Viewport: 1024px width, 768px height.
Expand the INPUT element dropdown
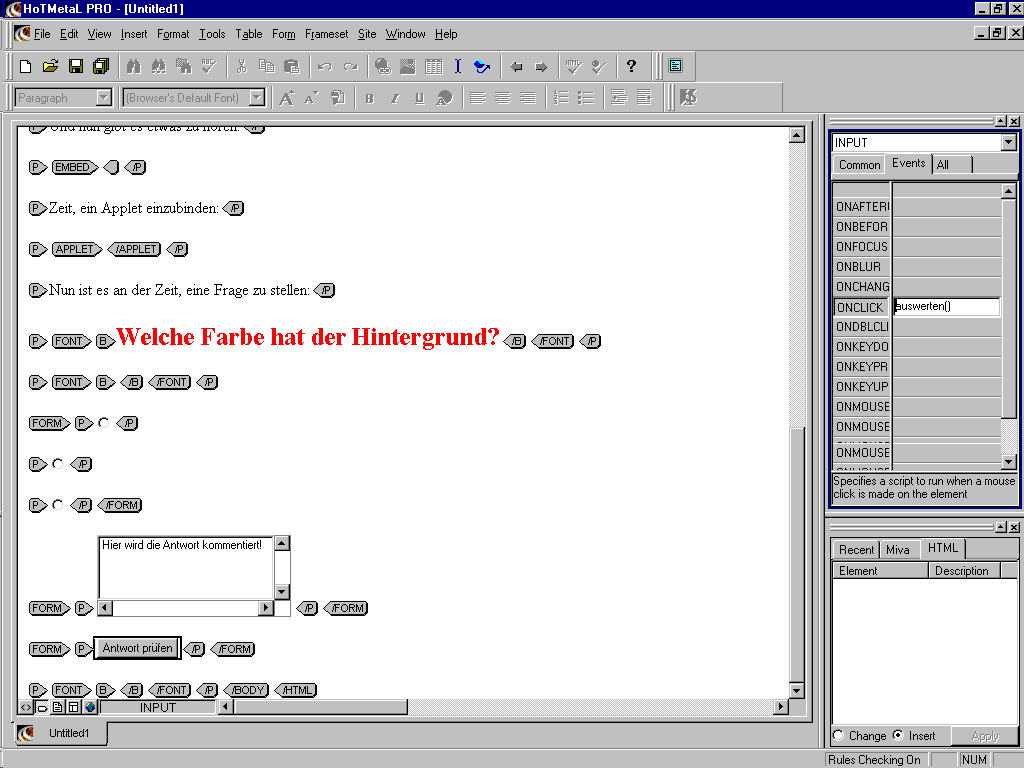point(1008,143)
